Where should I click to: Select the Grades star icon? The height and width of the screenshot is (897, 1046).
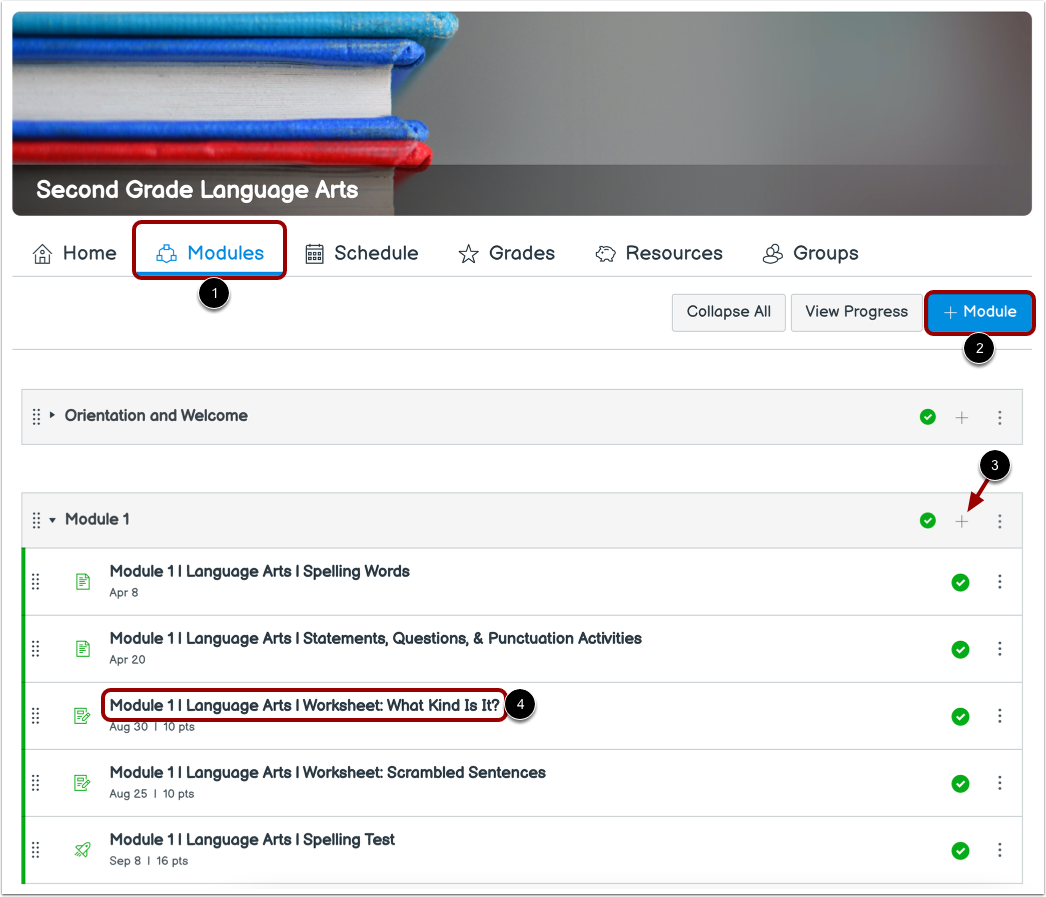tap(468, 254)
